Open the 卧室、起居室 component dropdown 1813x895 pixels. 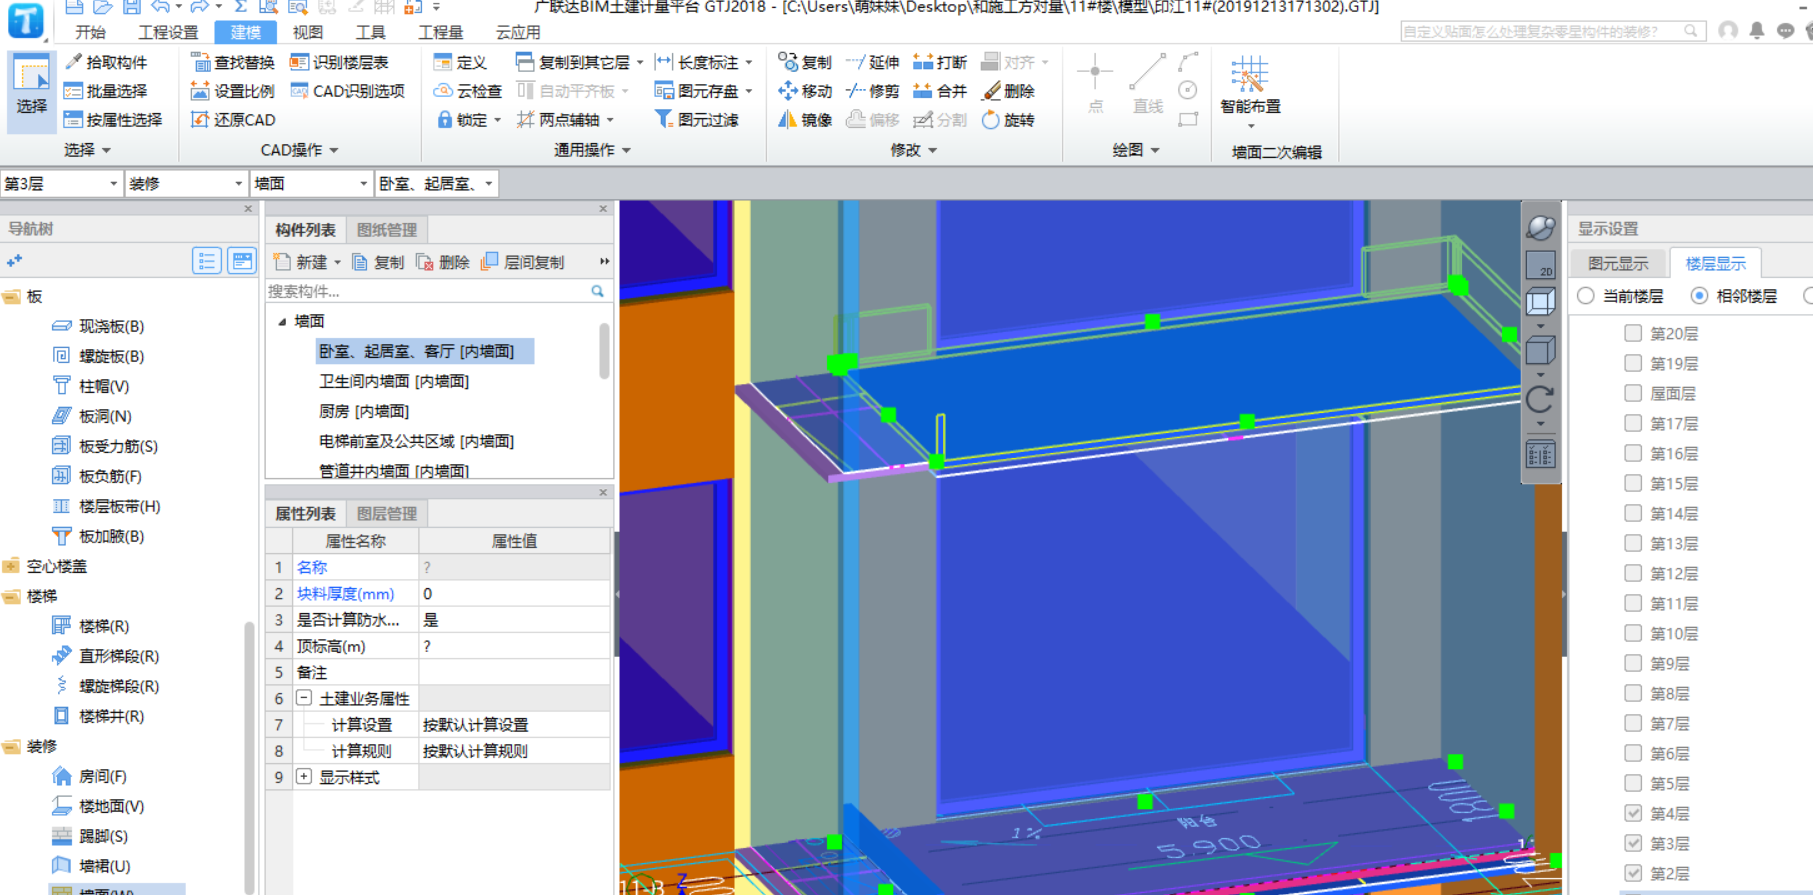tap(436, 184)
